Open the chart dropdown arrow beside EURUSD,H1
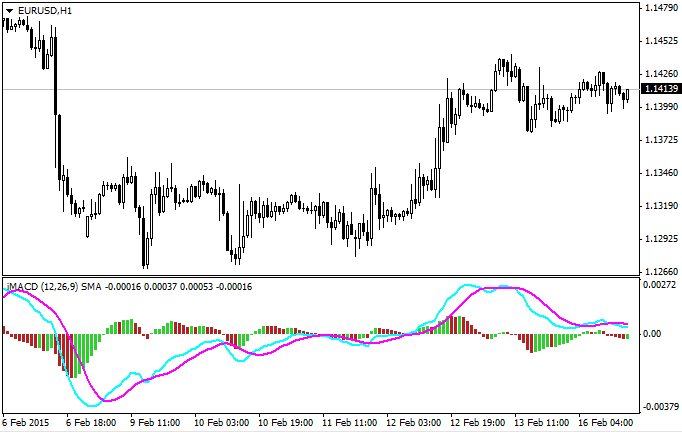 click(9, 9)
